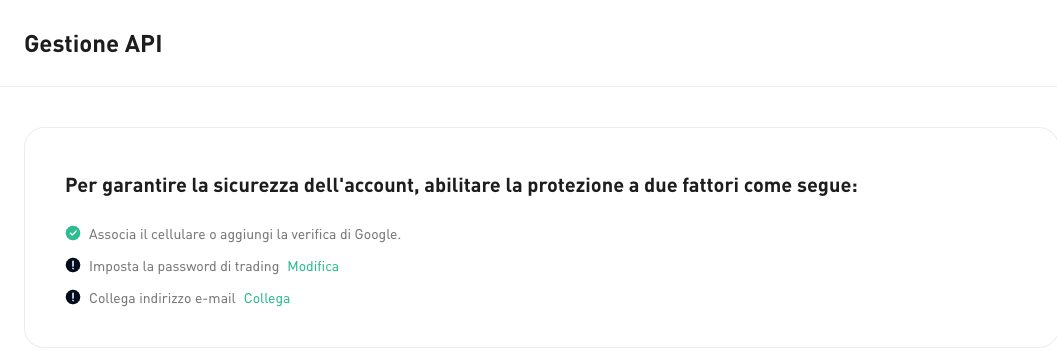The height and width of the screenshot is (364, 1057).
Task: Click the warning icon beside trading password
Action: (x=73, y=266)
